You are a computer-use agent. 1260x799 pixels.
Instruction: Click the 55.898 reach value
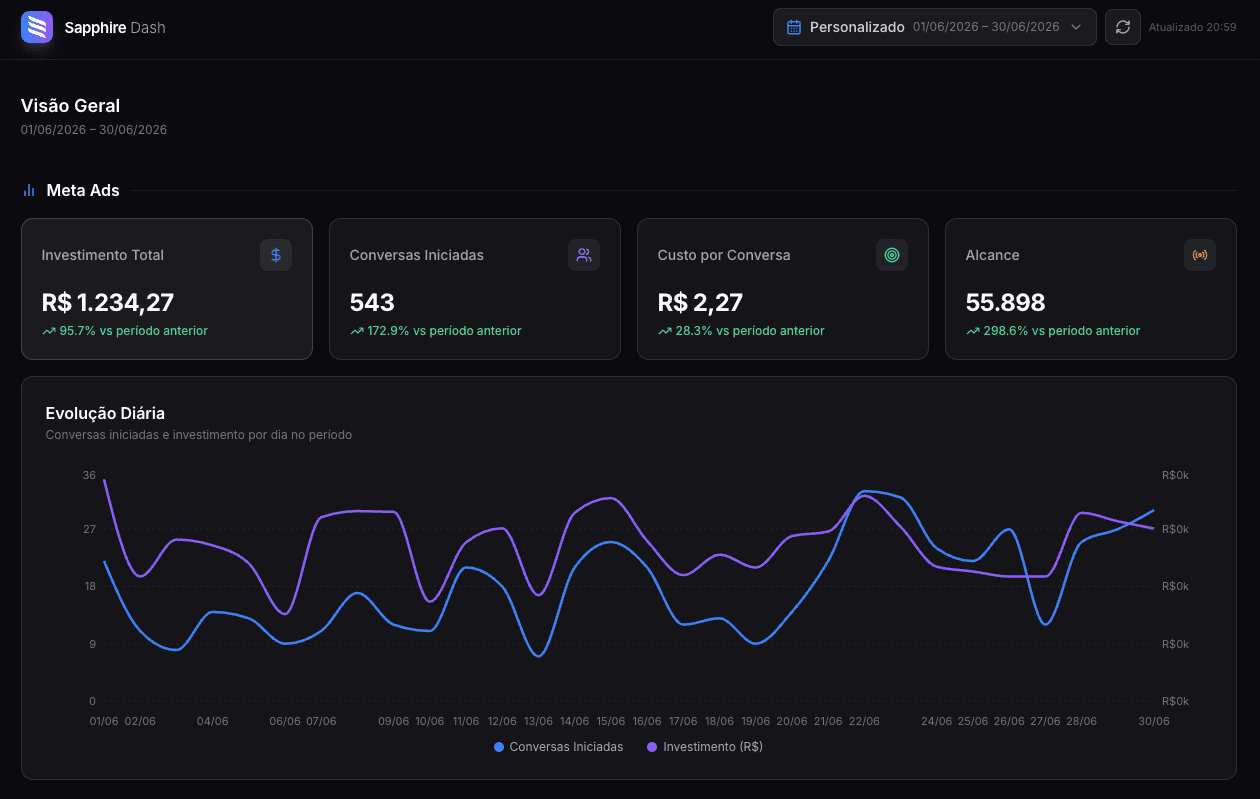click(x=1005, y=302)
